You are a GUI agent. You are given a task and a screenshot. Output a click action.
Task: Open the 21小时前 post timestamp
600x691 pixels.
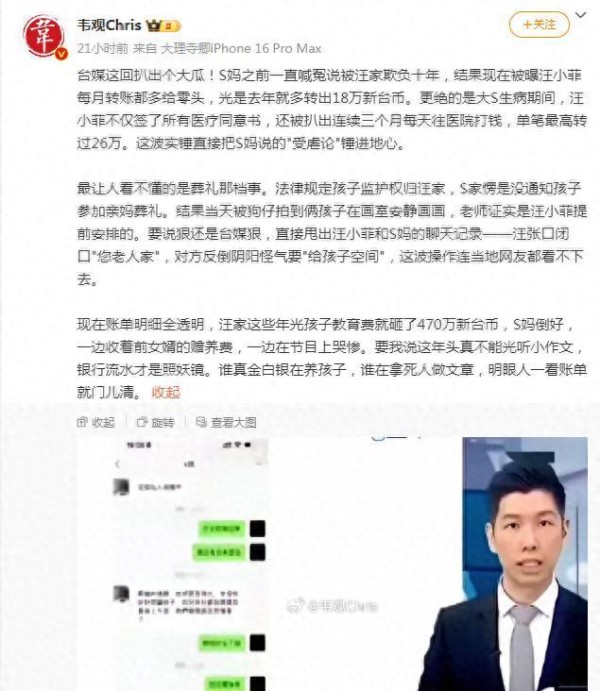[103, 48]
